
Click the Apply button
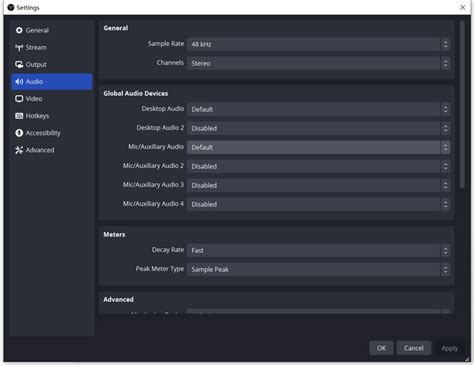(x=450, y=348)
